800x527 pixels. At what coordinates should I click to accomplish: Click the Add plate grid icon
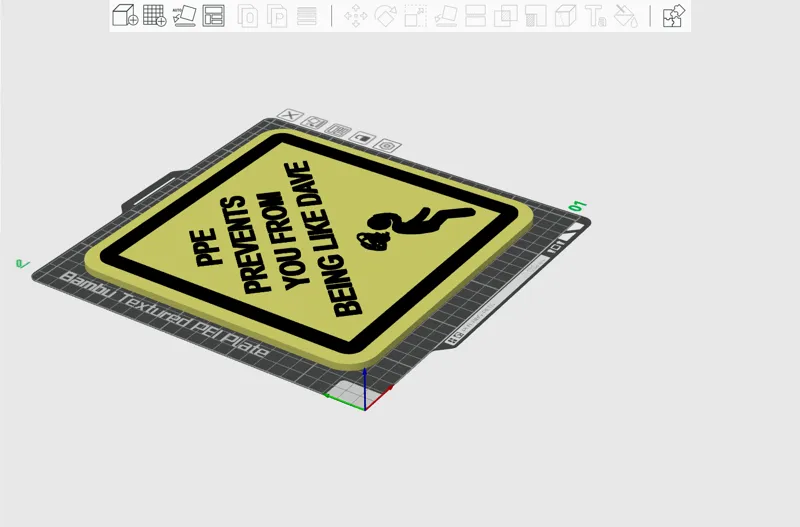click(x=155, y=15)
